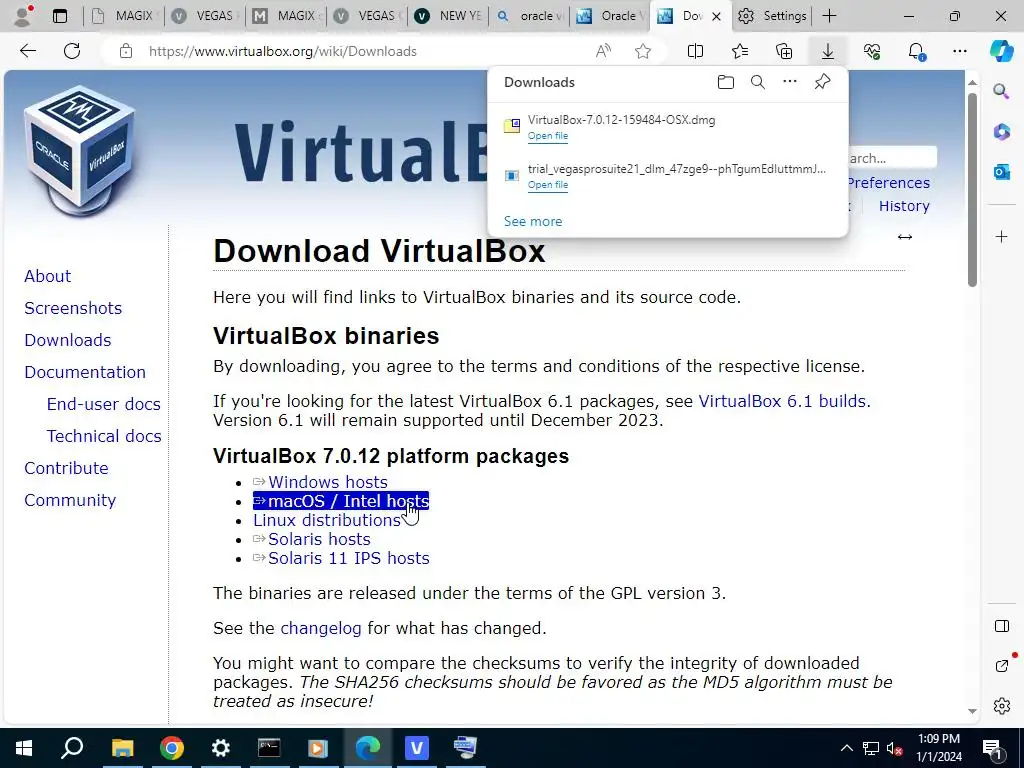This screenshot has width=1024, height=768.
Task: Switch to the first MAGIX tab
Action: click(123, 16)
